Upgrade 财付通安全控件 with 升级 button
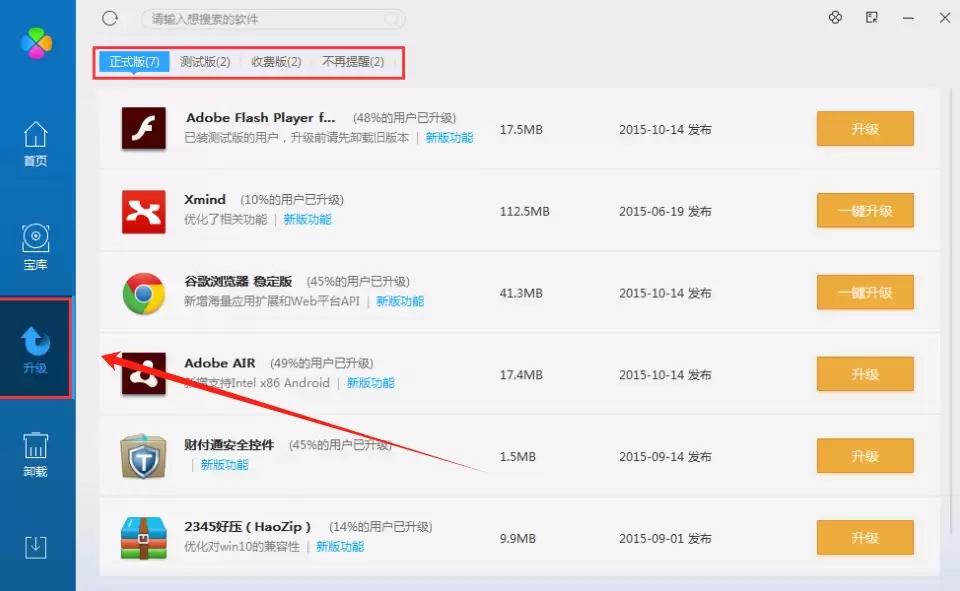The height and width of the screenshot is (591, 960). [x=865, y=456]
